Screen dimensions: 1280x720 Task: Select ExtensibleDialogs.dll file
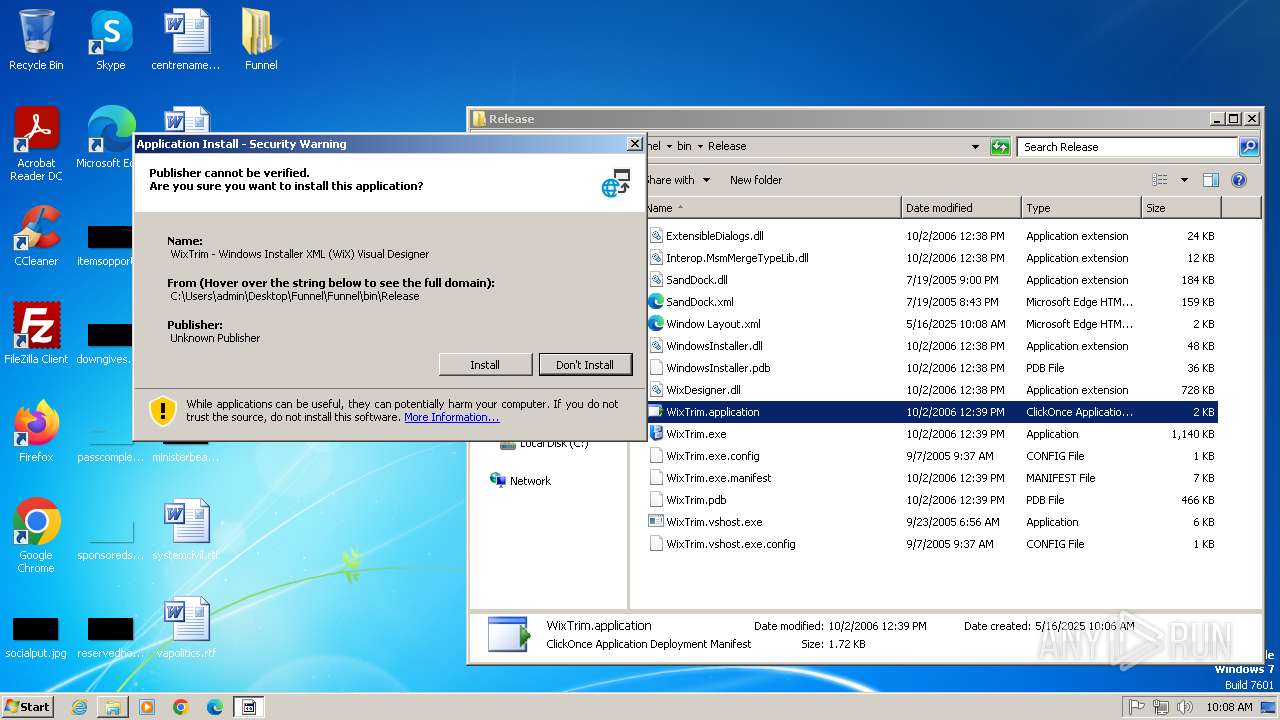point(714,236)
